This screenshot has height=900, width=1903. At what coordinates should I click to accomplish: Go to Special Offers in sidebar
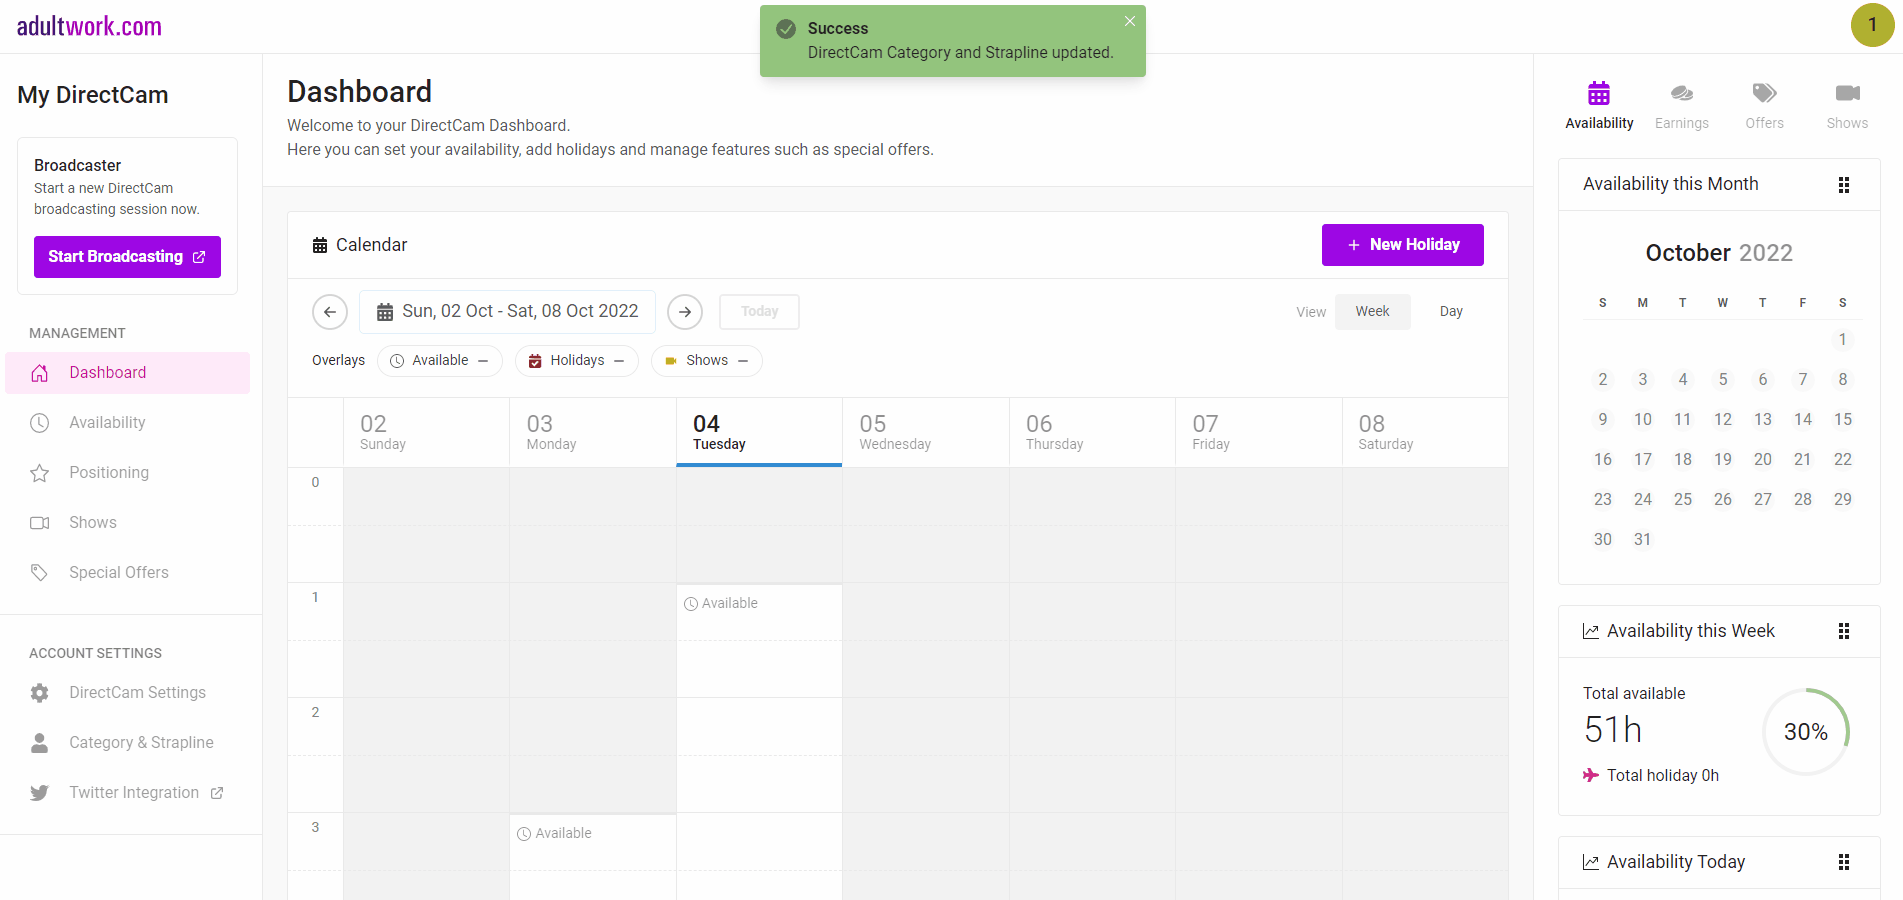coord(118,572)
